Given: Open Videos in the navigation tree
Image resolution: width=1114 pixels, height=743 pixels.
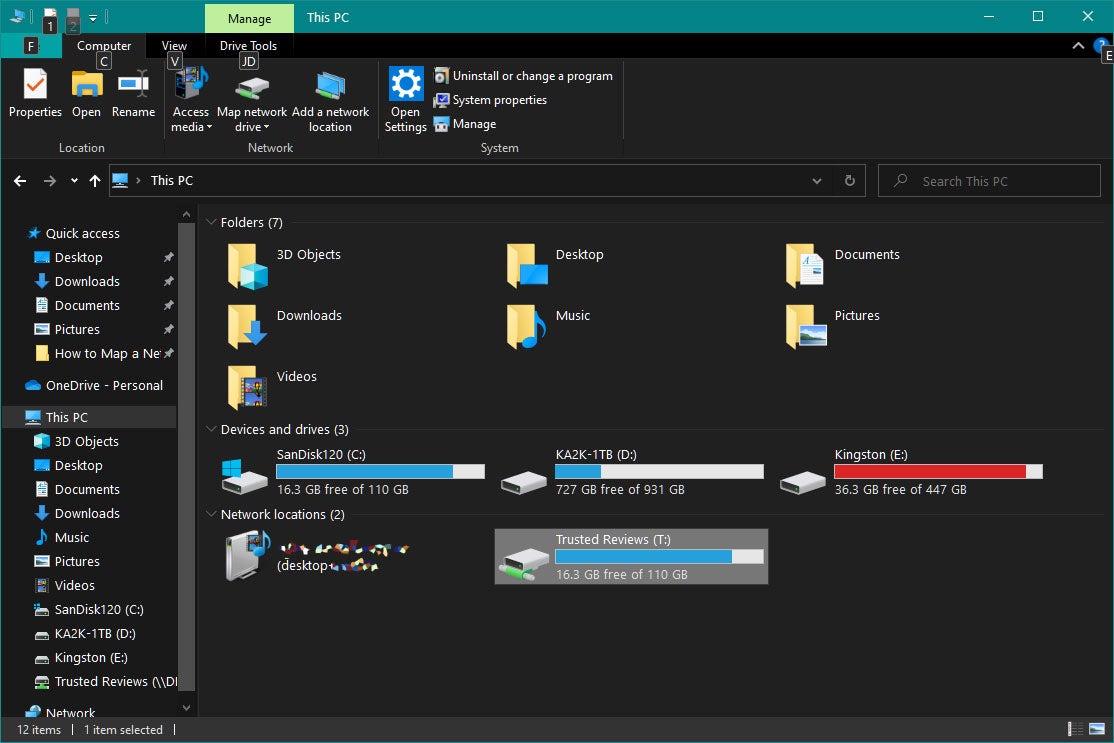Looking at the screenshot, I should (75, 585).
